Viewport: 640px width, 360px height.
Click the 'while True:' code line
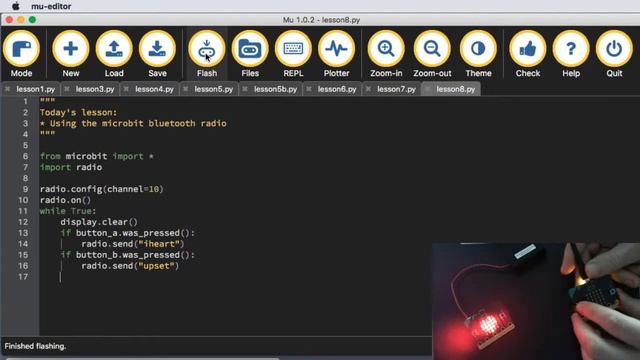tap(68, 211)
